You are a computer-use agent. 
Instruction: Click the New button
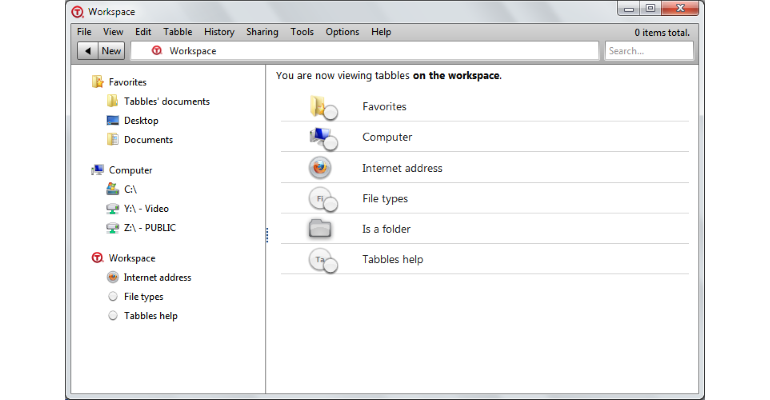(111, 51)
